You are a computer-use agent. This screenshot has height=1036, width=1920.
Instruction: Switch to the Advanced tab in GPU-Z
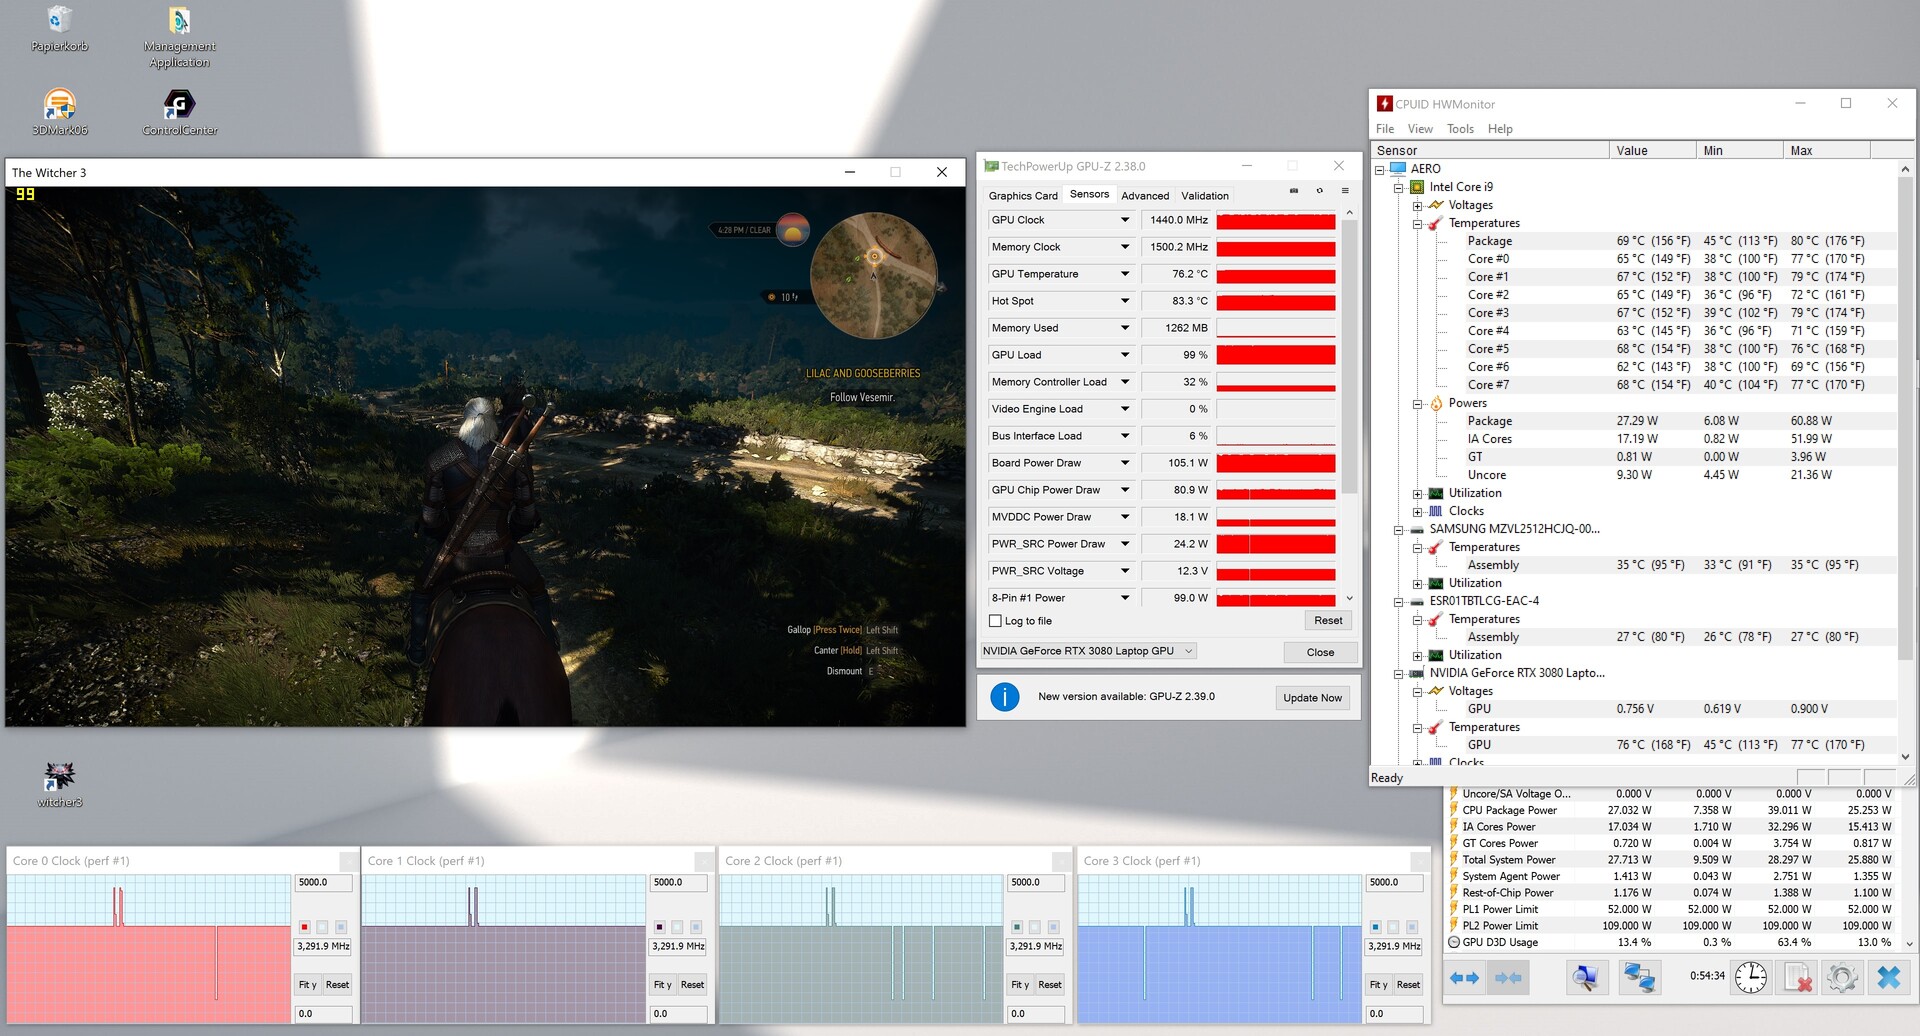(1145, 196)
